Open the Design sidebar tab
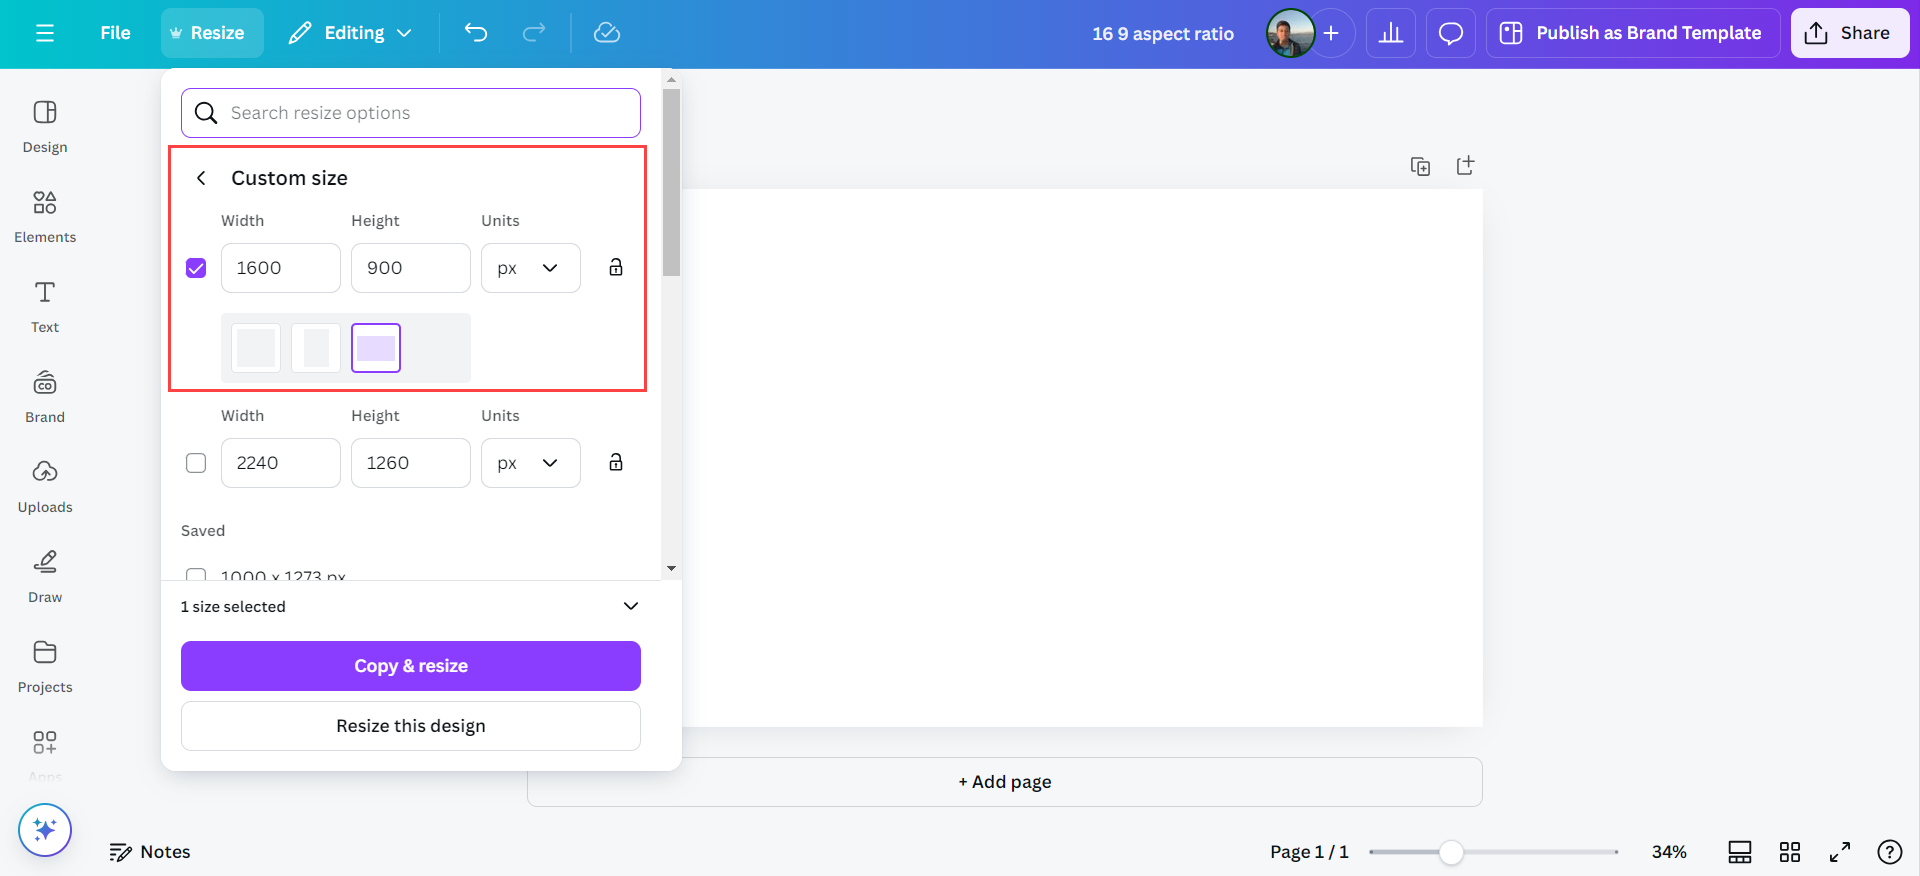The height and width of the screenshot is (876, 1920). pyautogui.click(x=45, y=126)
